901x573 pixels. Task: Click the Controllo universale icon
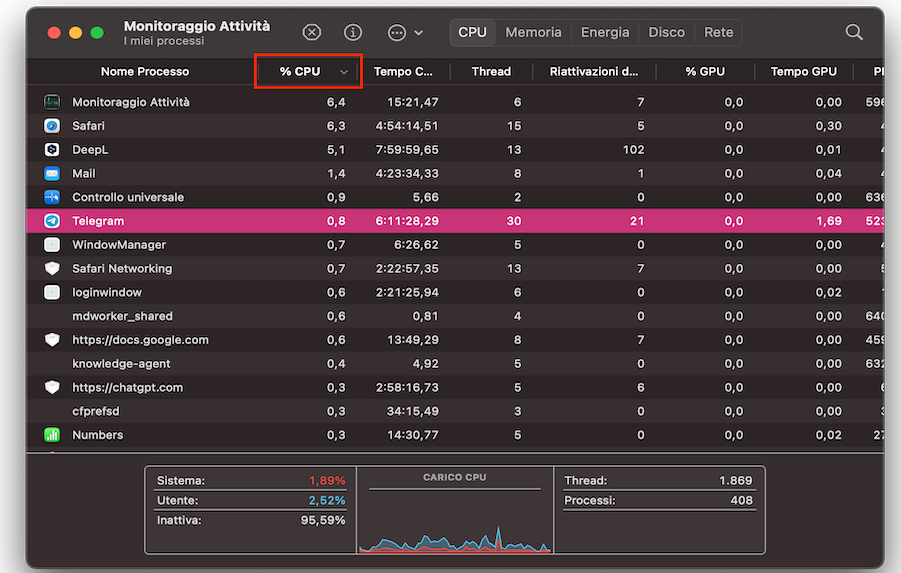coord(52,197)
